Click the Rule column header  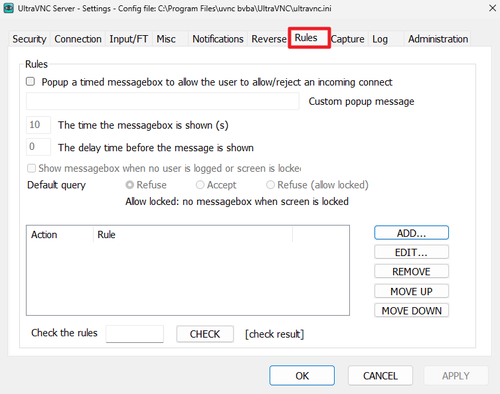tap(193, 235)
